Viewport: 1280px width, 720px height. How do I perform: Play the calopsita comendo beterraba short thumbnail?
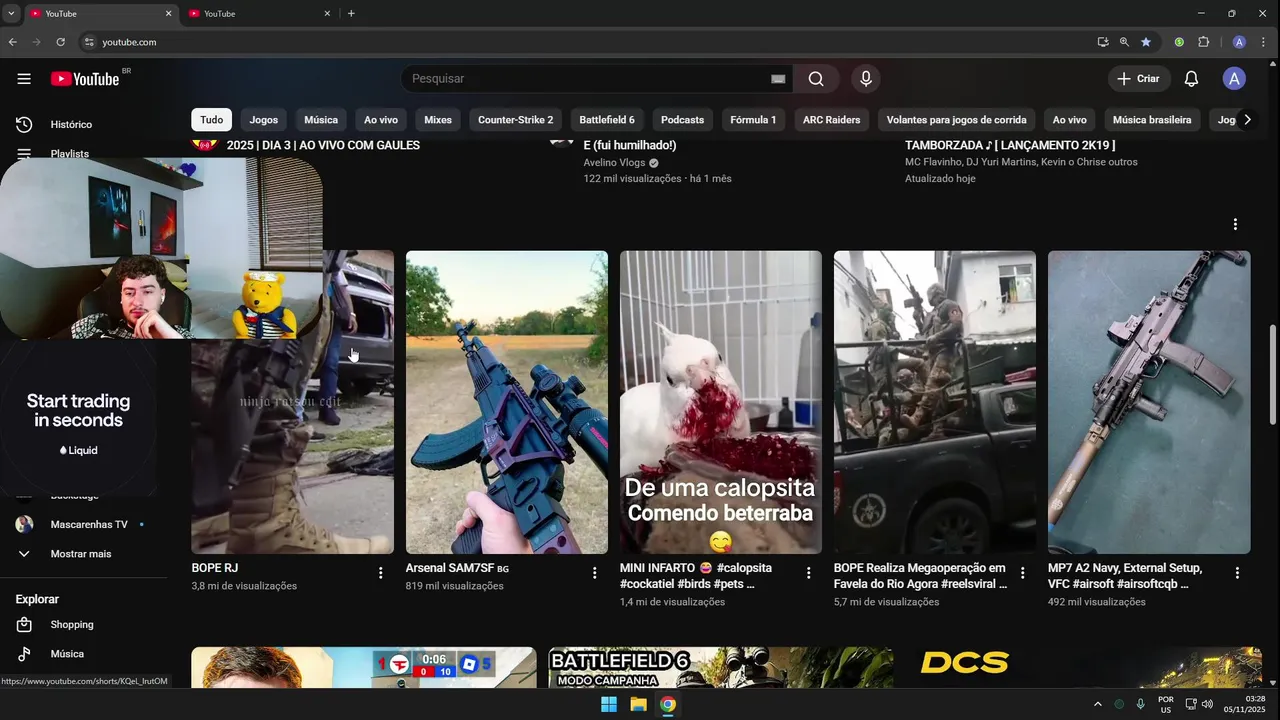[x=721, y=402]
